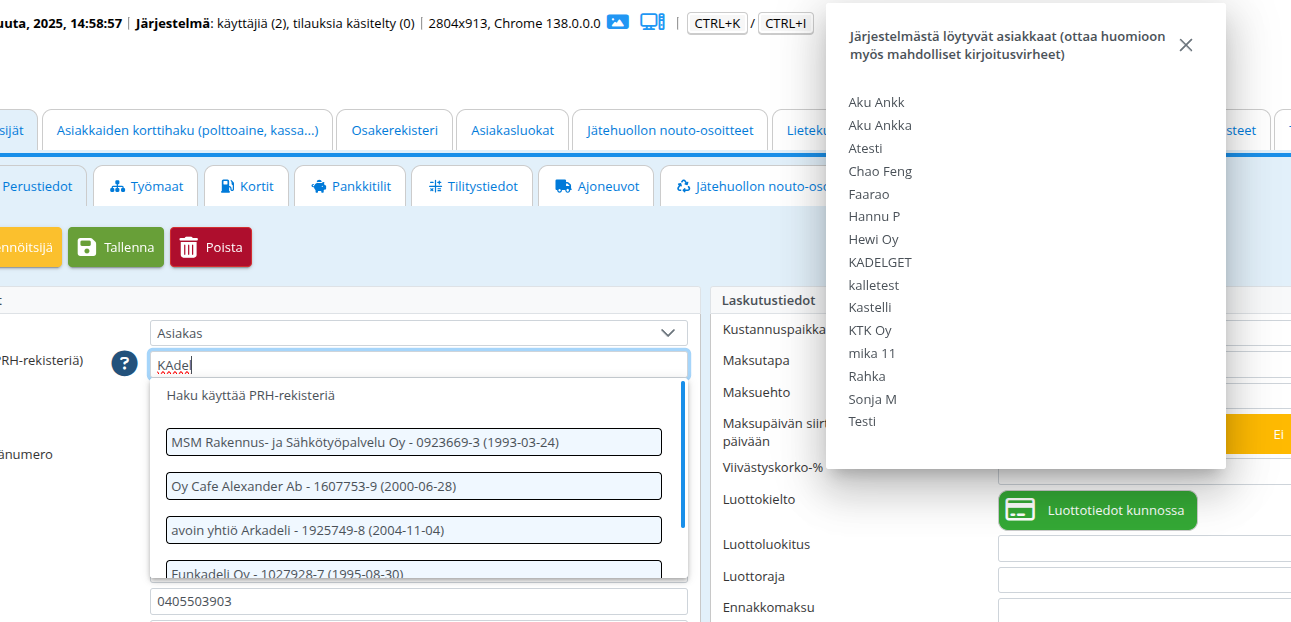Click the monitor display icon in top bar
The image size is (1291, 622).
pos(652,22)
